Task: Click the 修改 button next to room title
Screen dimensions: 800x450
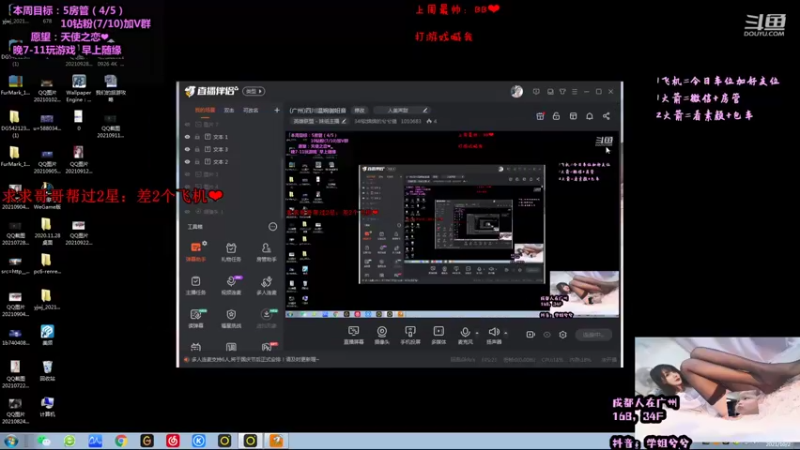Action: [x=360, y=110]
